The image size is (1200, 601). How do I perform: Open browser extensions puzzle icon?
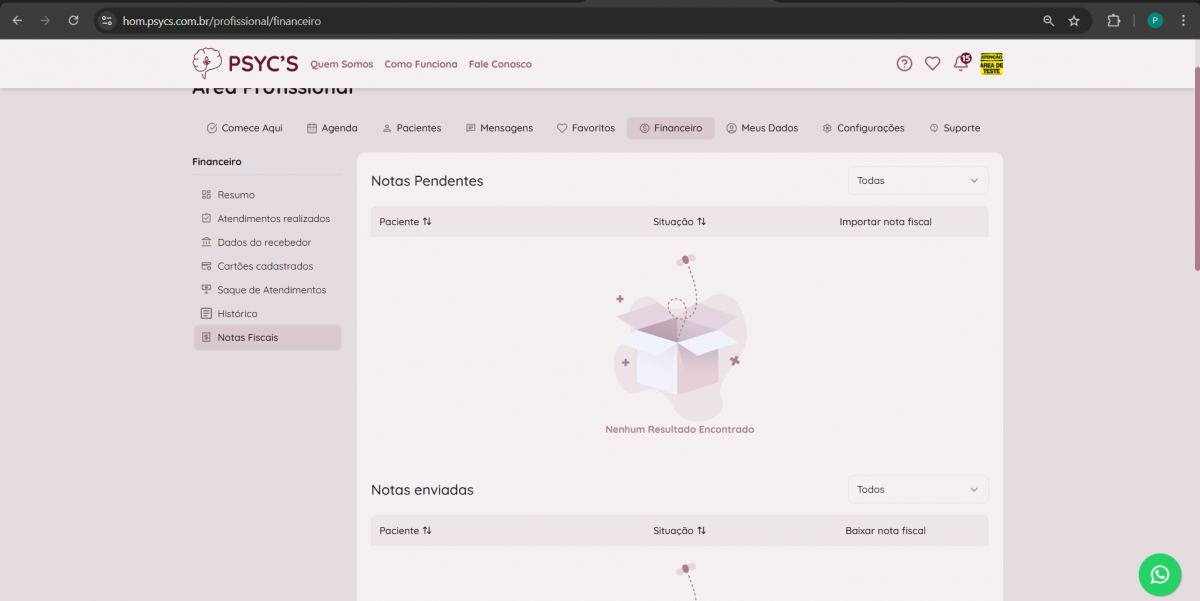click(x=1113, y=20)
